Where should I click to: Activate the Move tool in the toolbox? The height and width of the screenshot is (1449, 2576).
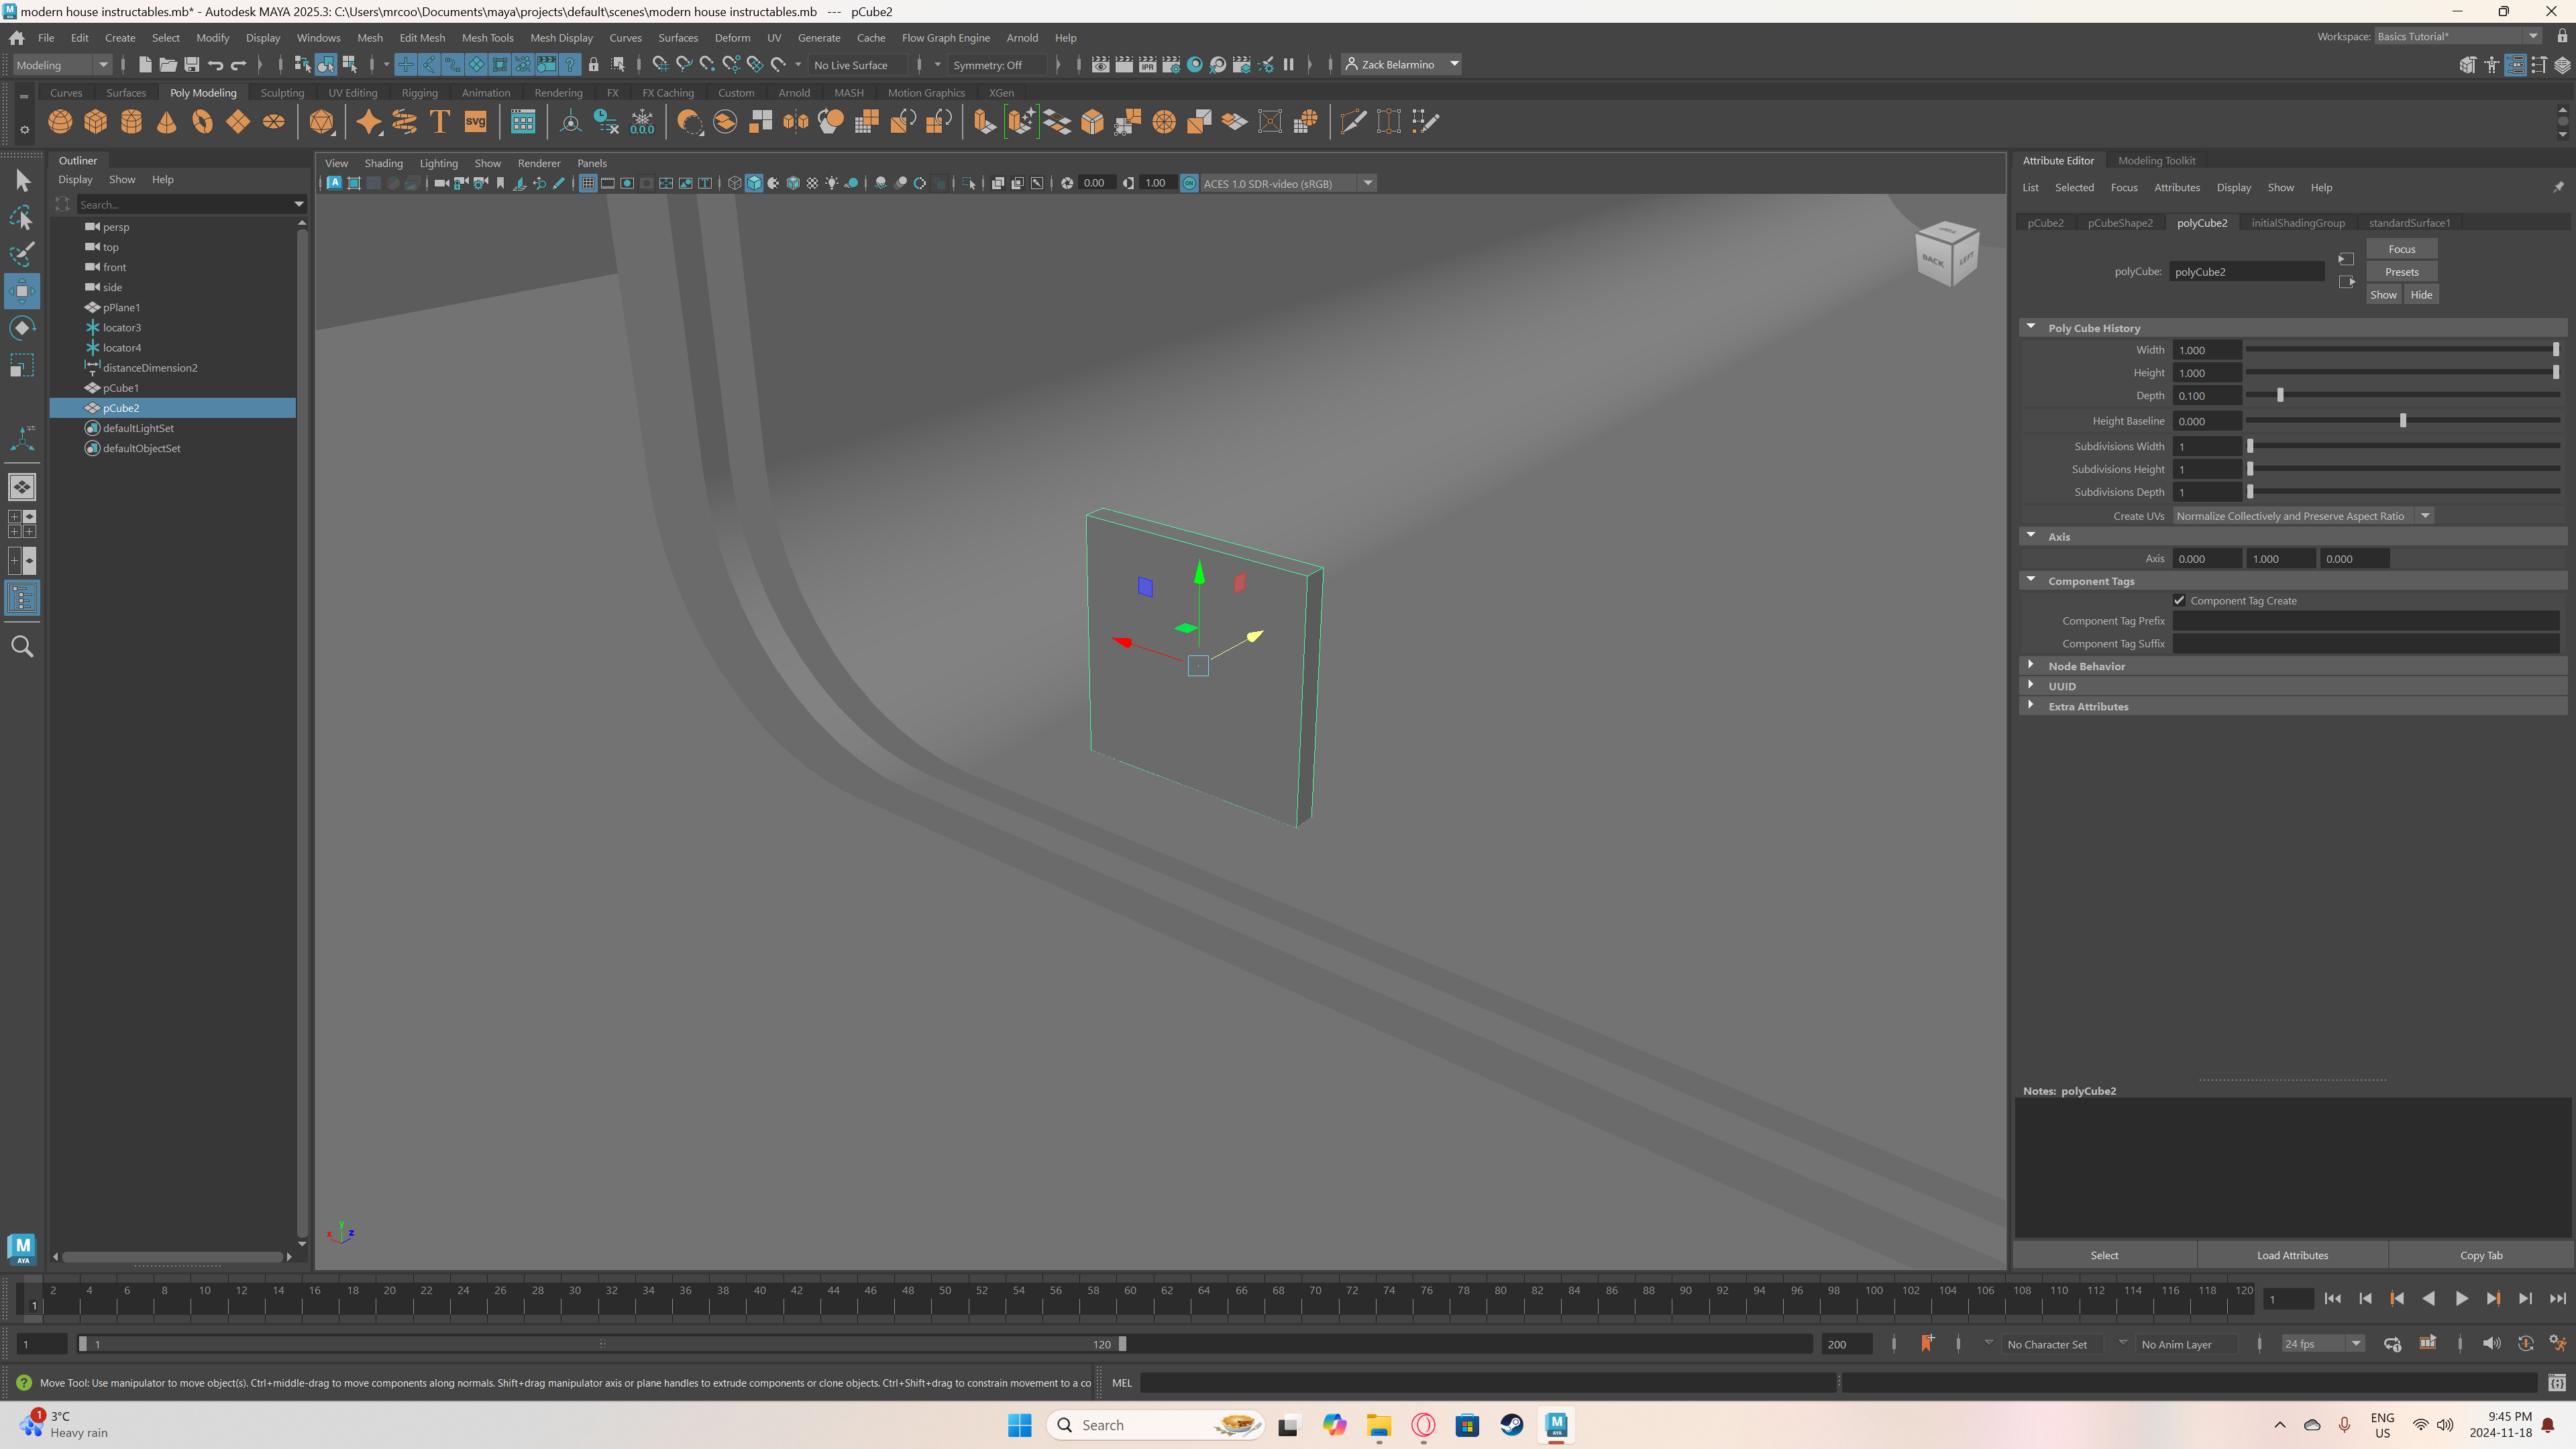[22, 291]
